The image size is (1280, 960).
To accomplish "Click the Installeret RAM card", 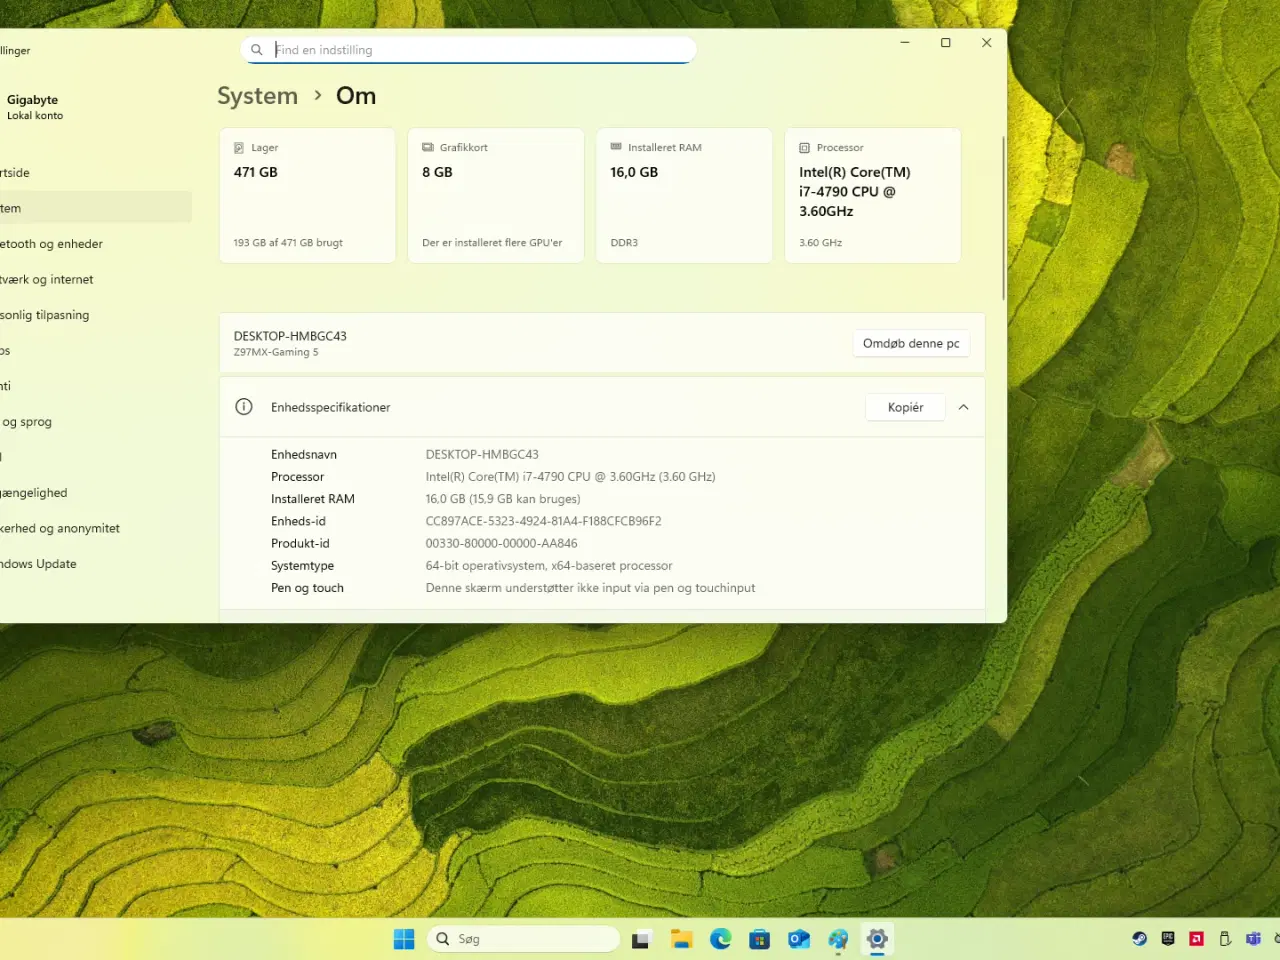I will tap(684, 195).
